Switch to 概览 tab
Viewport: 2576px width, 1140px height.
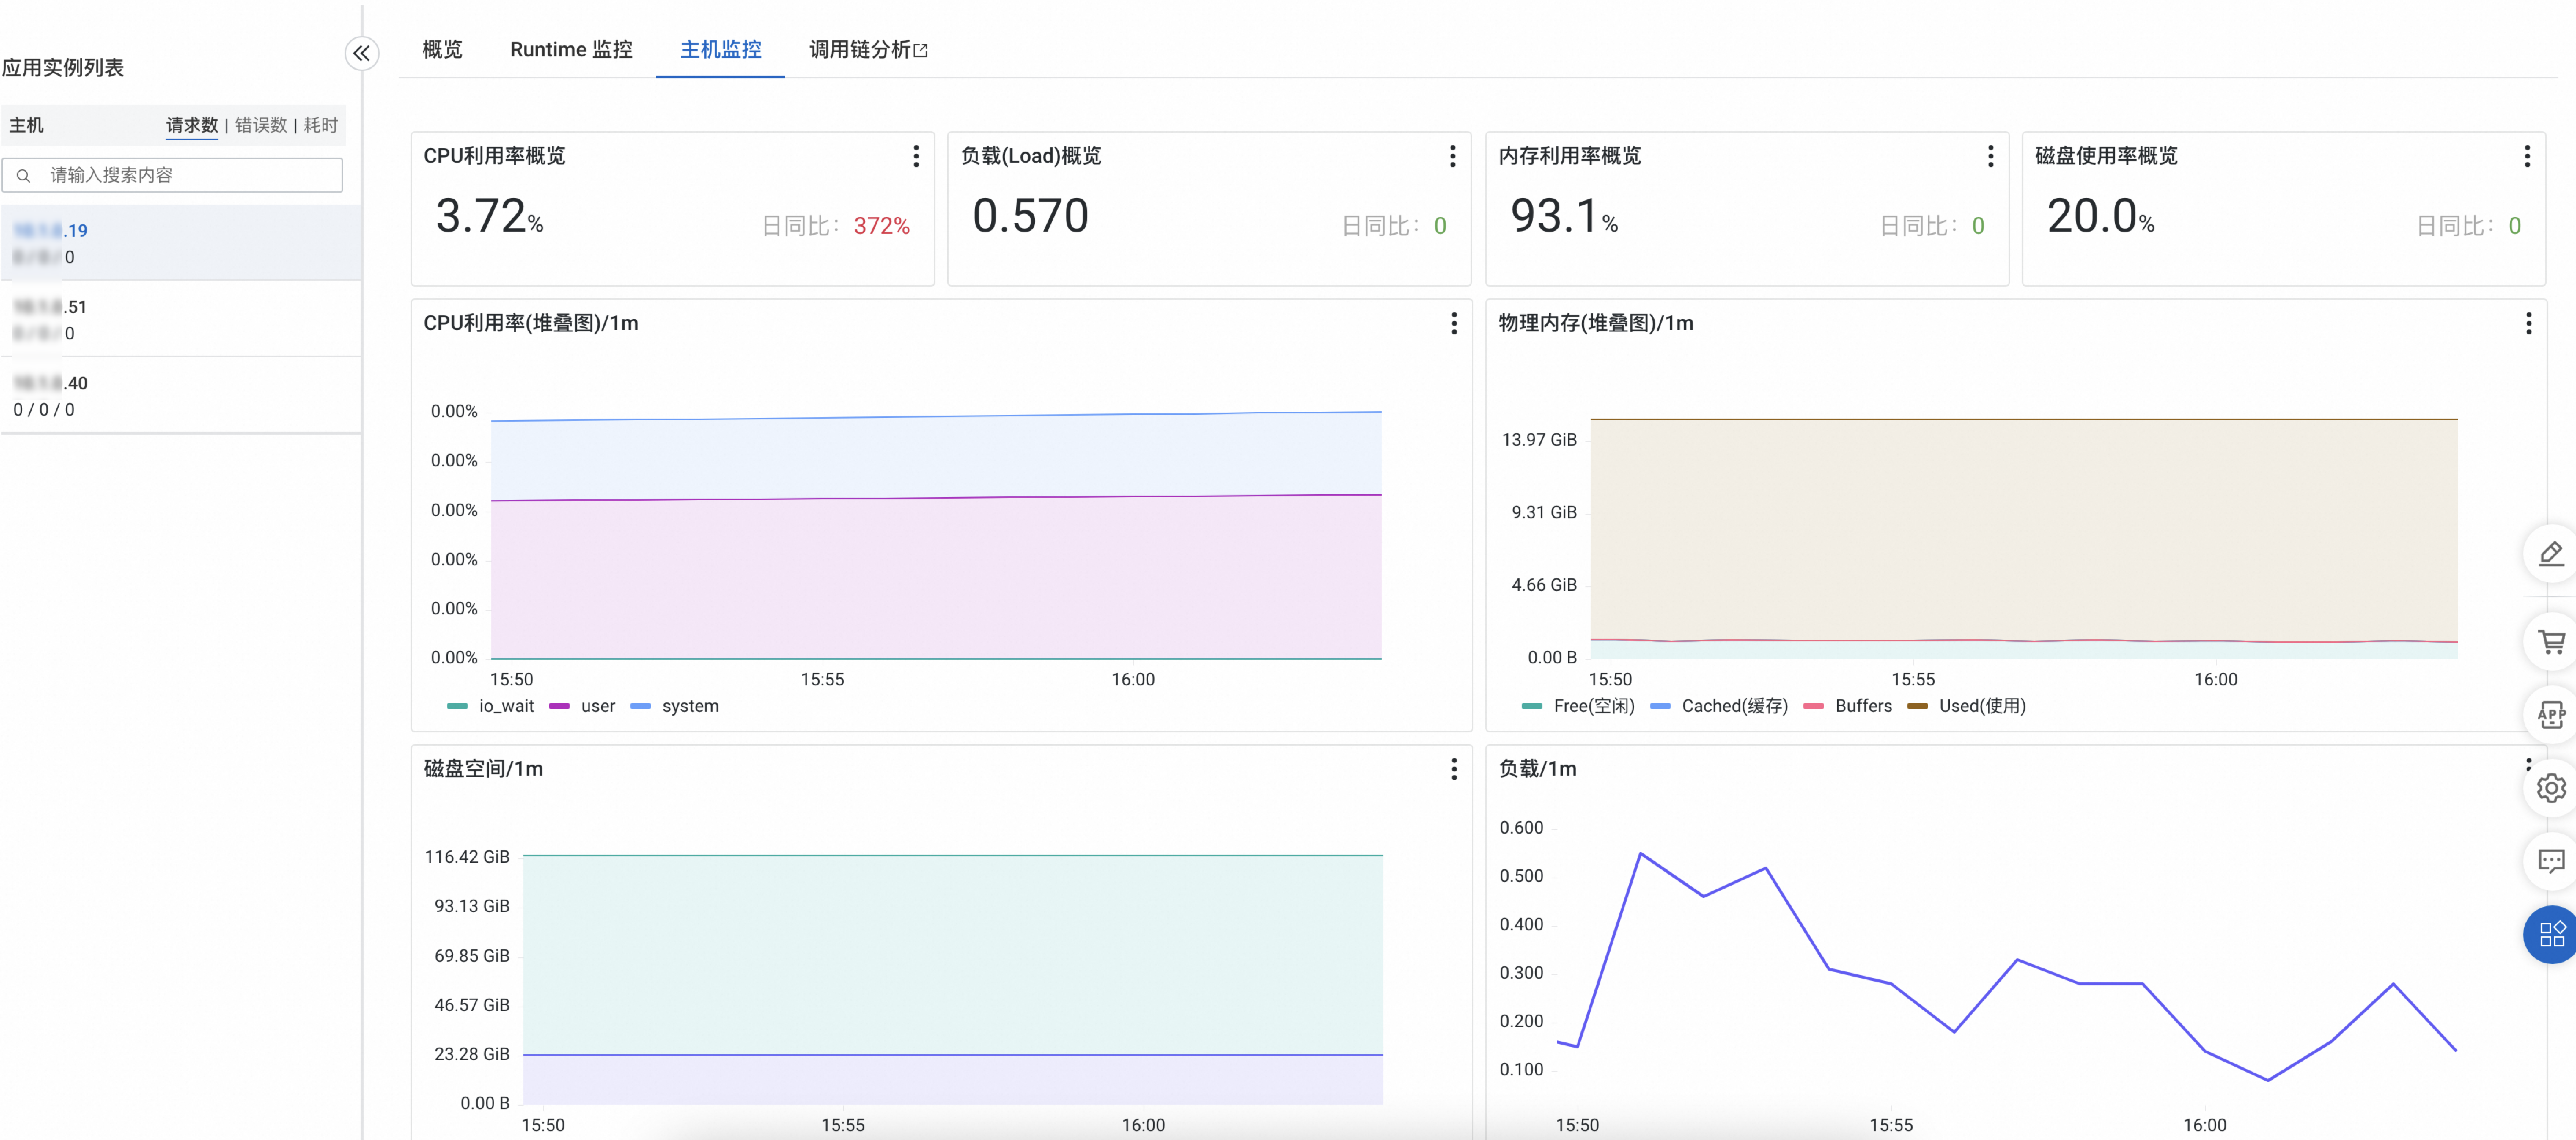click(442, 49)
